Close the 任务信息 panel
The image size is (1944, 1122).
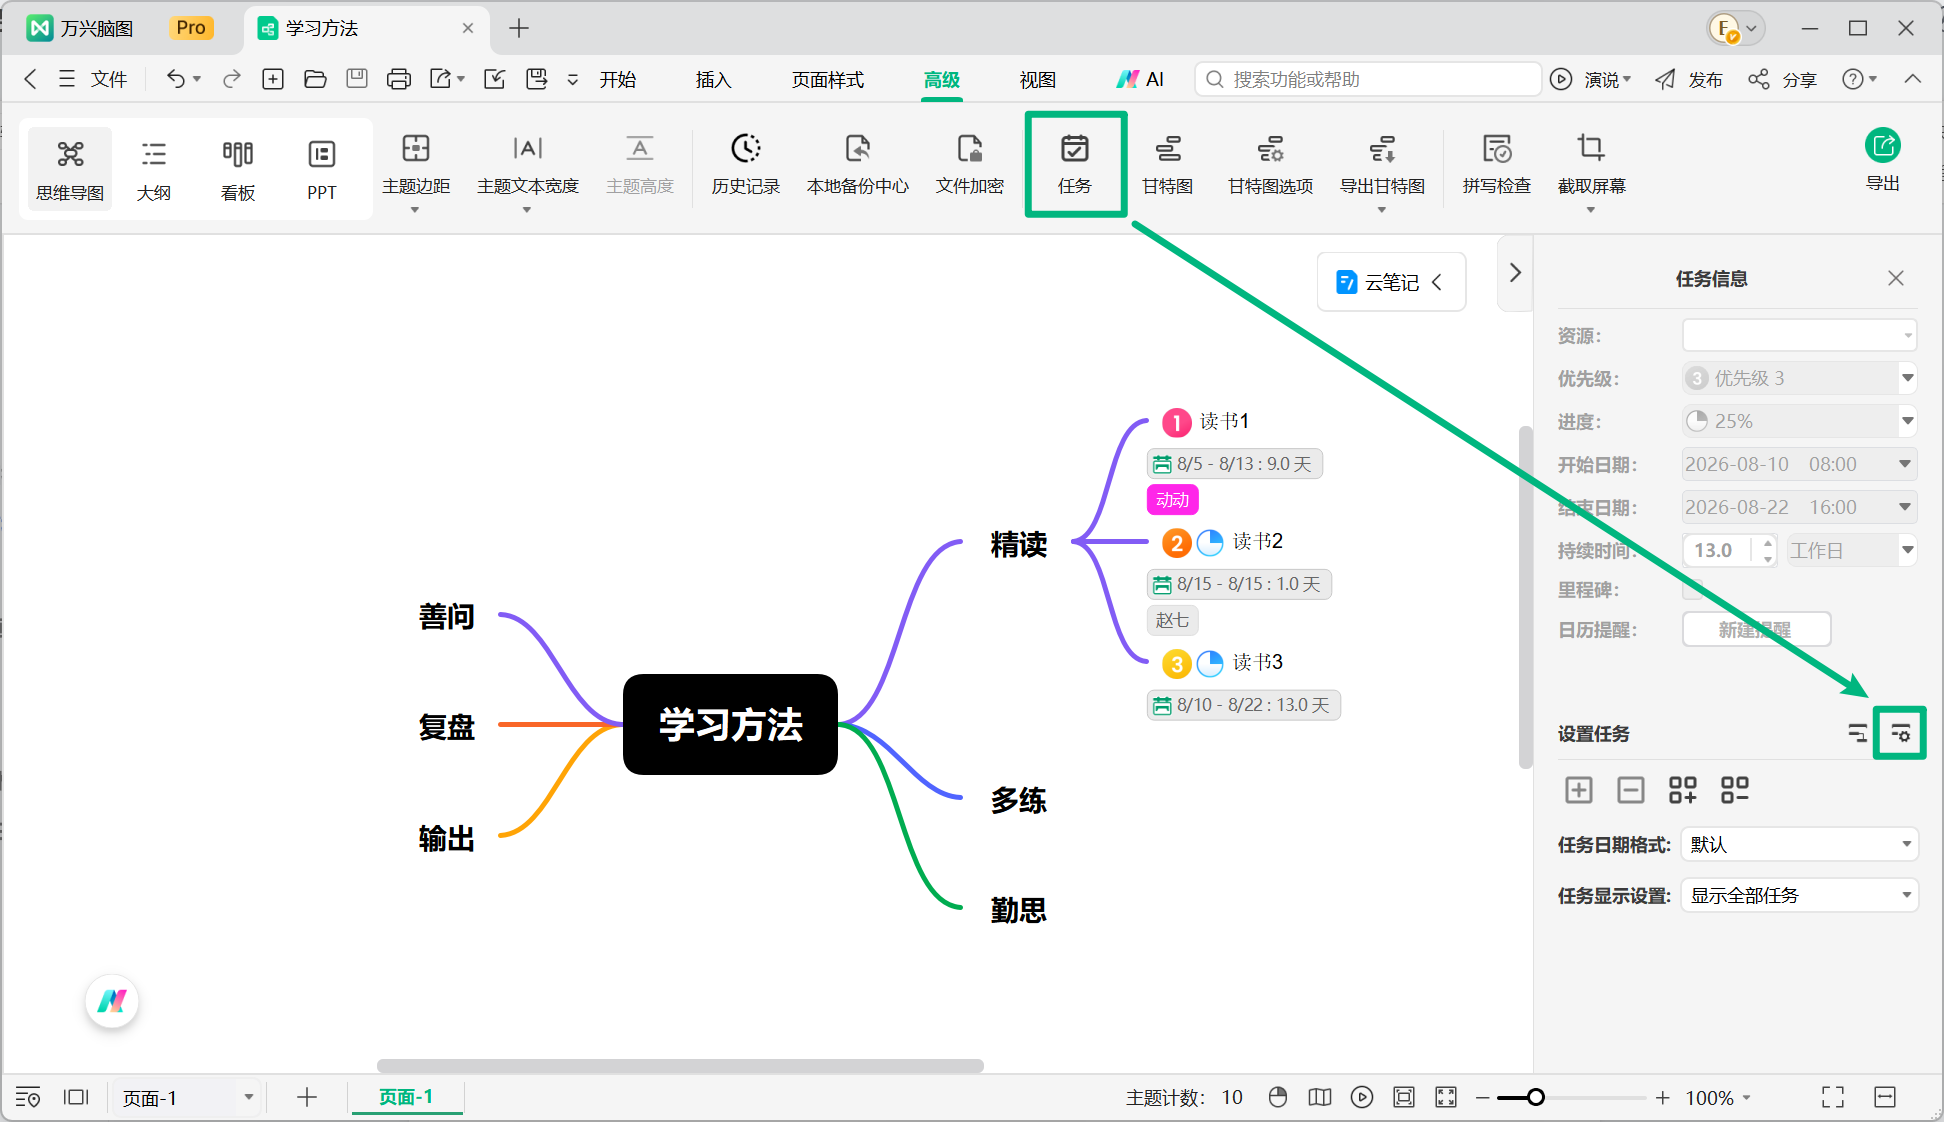(x=1896, y=278)
